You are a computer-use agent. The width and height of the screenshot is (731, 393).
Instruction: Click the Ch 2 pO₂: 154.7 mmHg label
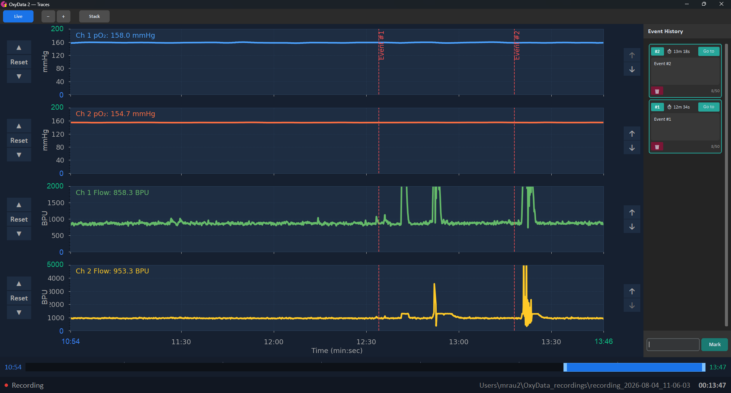coord(115,114)
